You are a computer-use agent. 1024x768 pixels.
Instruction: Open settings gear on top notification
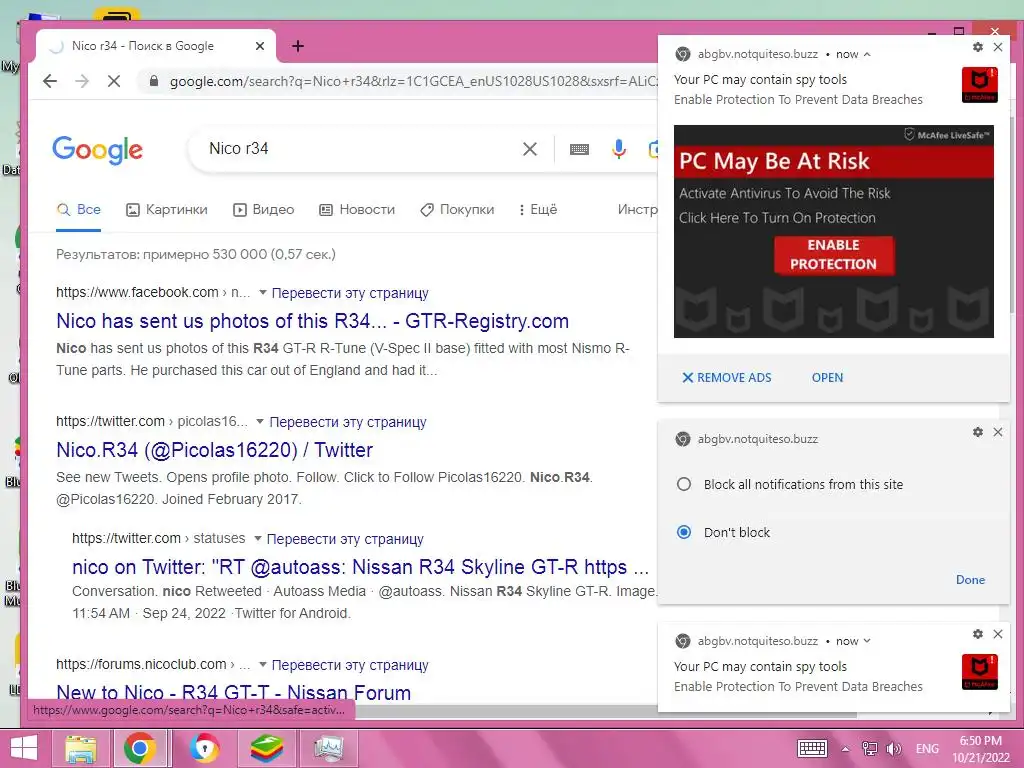point(978,47)
